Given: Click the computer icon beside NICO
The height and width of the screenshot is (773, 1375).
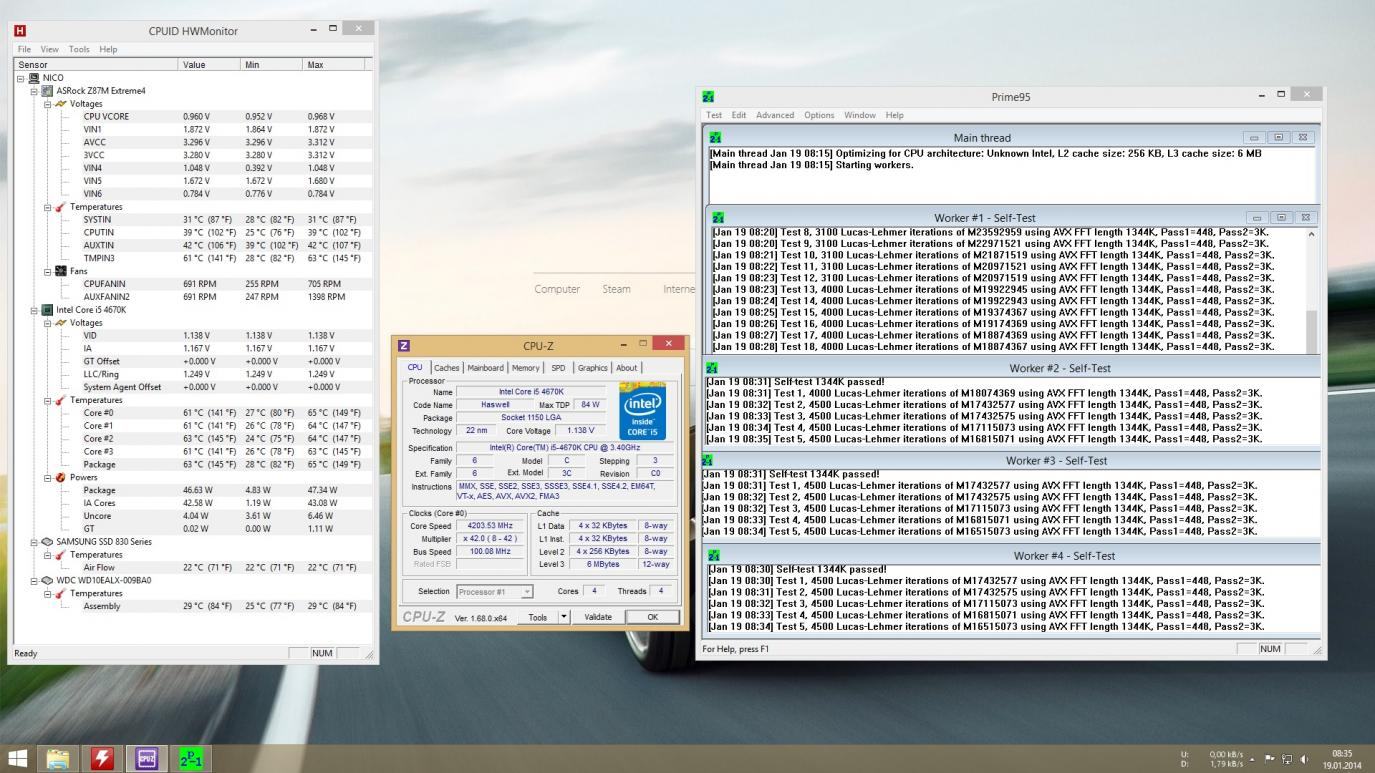Looking at the screenshot, I should click(x=35, y=78).
